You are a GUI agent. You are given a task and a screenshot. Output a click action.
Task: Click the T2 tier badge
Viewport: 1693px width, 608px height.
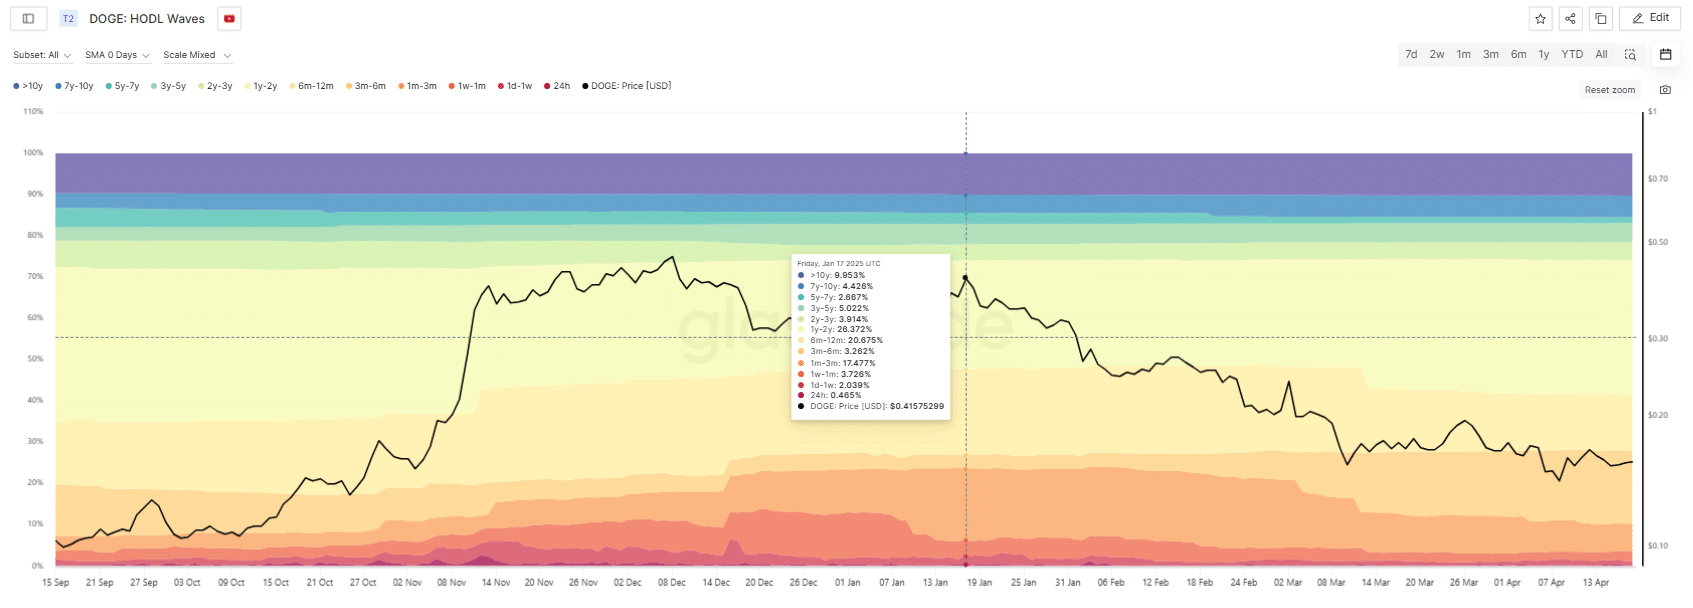pos(68,19)
